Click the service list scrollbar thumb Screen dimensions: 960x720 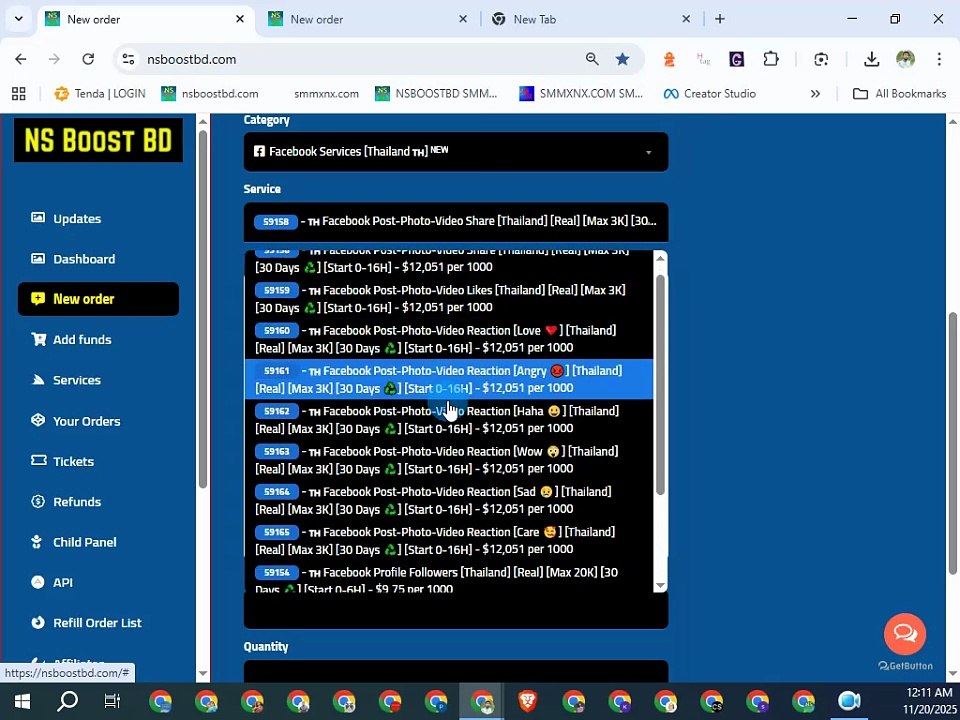[660, 384]
